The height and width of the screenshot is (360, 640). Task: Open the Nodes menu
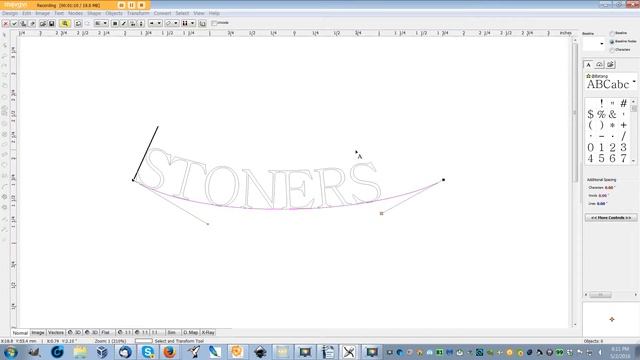[x=75, y=13]
